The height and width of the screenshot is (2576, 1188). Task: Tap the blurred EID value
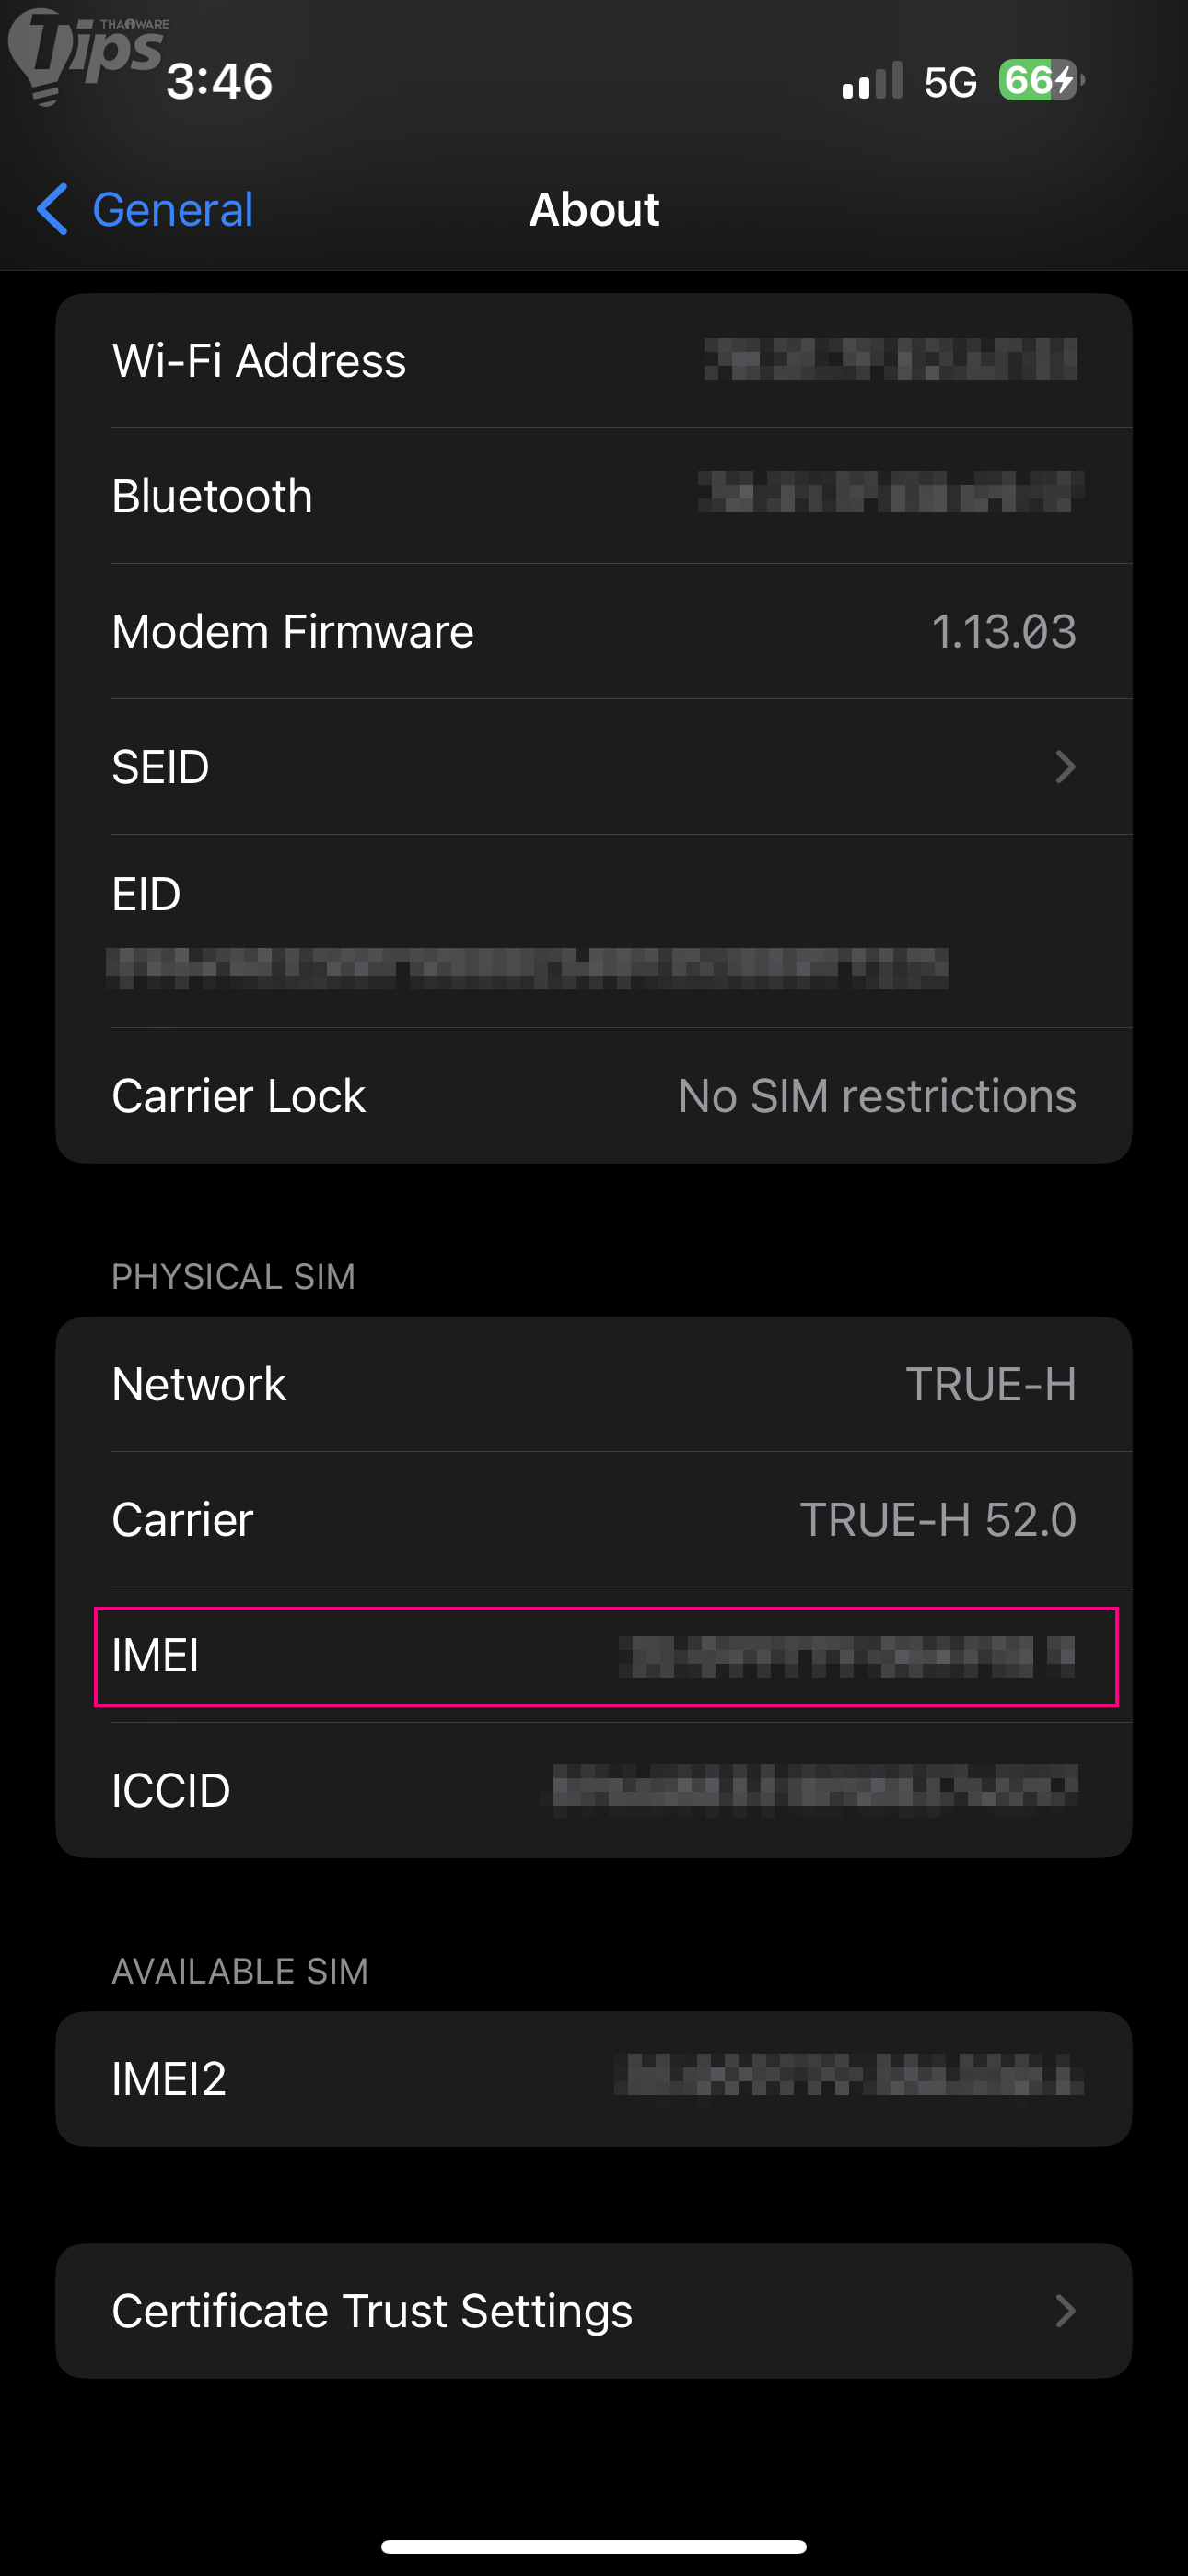[x=527, y=967]
